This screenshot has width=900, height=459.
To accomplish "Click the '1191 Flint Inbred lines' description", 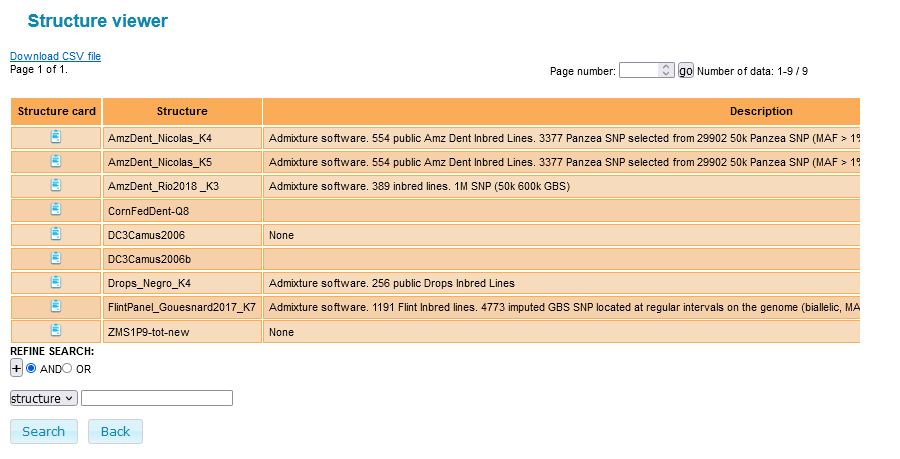I will [561, 308].
